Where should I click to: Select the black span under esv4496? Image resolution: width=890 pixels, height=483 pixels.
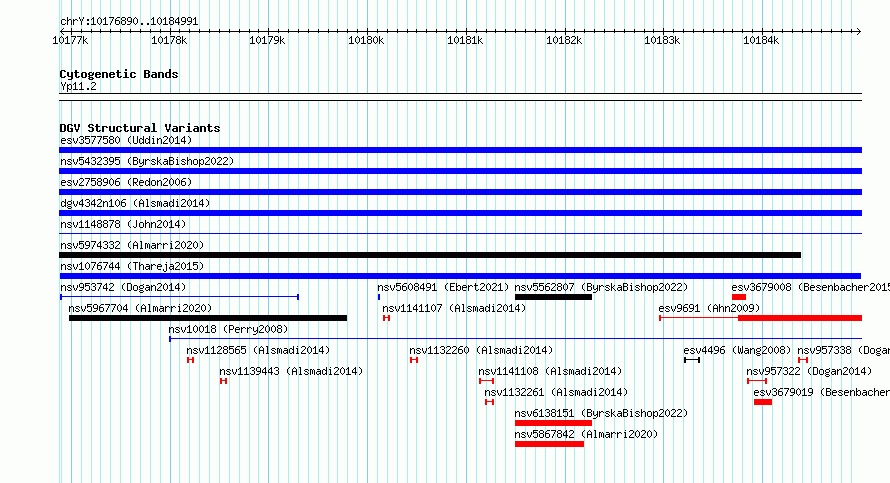pyautogui.click(x=692, y=360)
